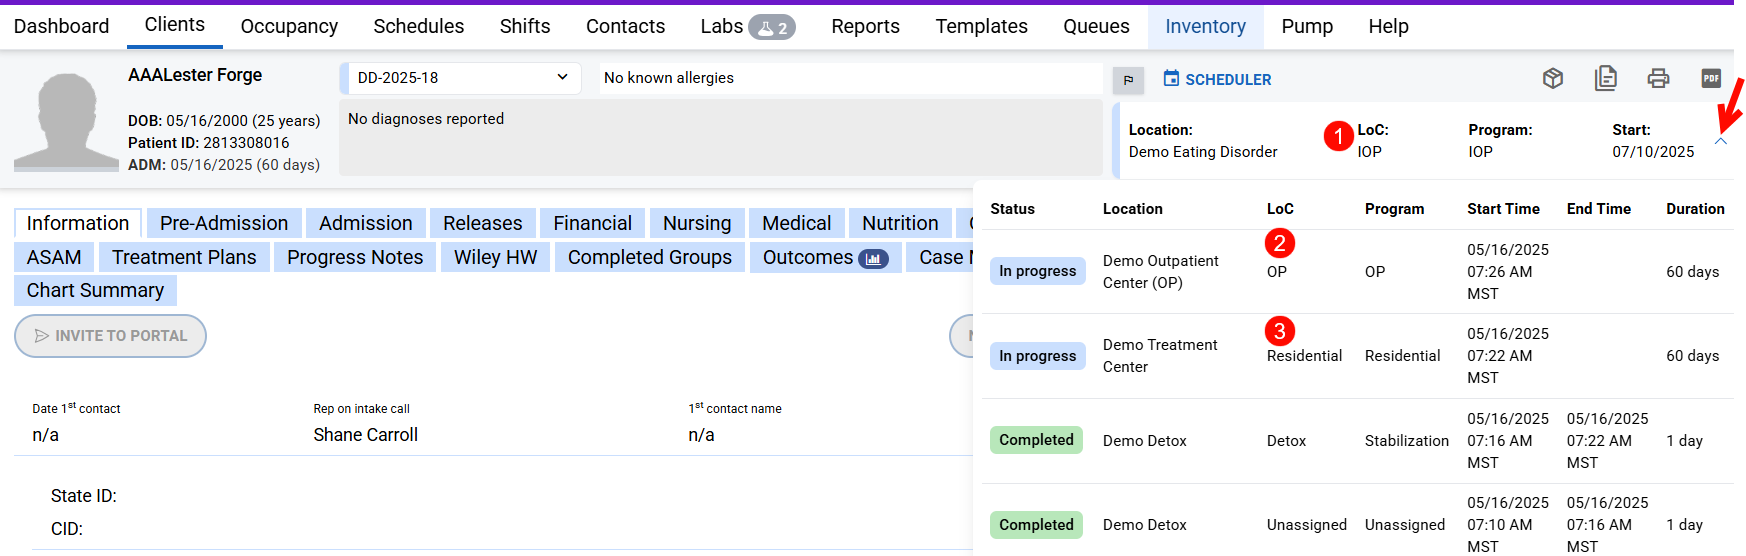Open the DD-2025-18 episode dropdown
1746x556 pixels.
point(461,78)
